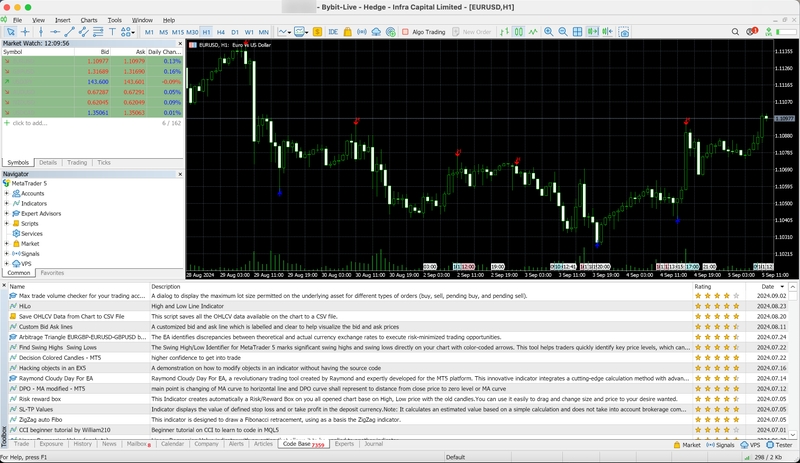Activate the crosshair tool

24,32
